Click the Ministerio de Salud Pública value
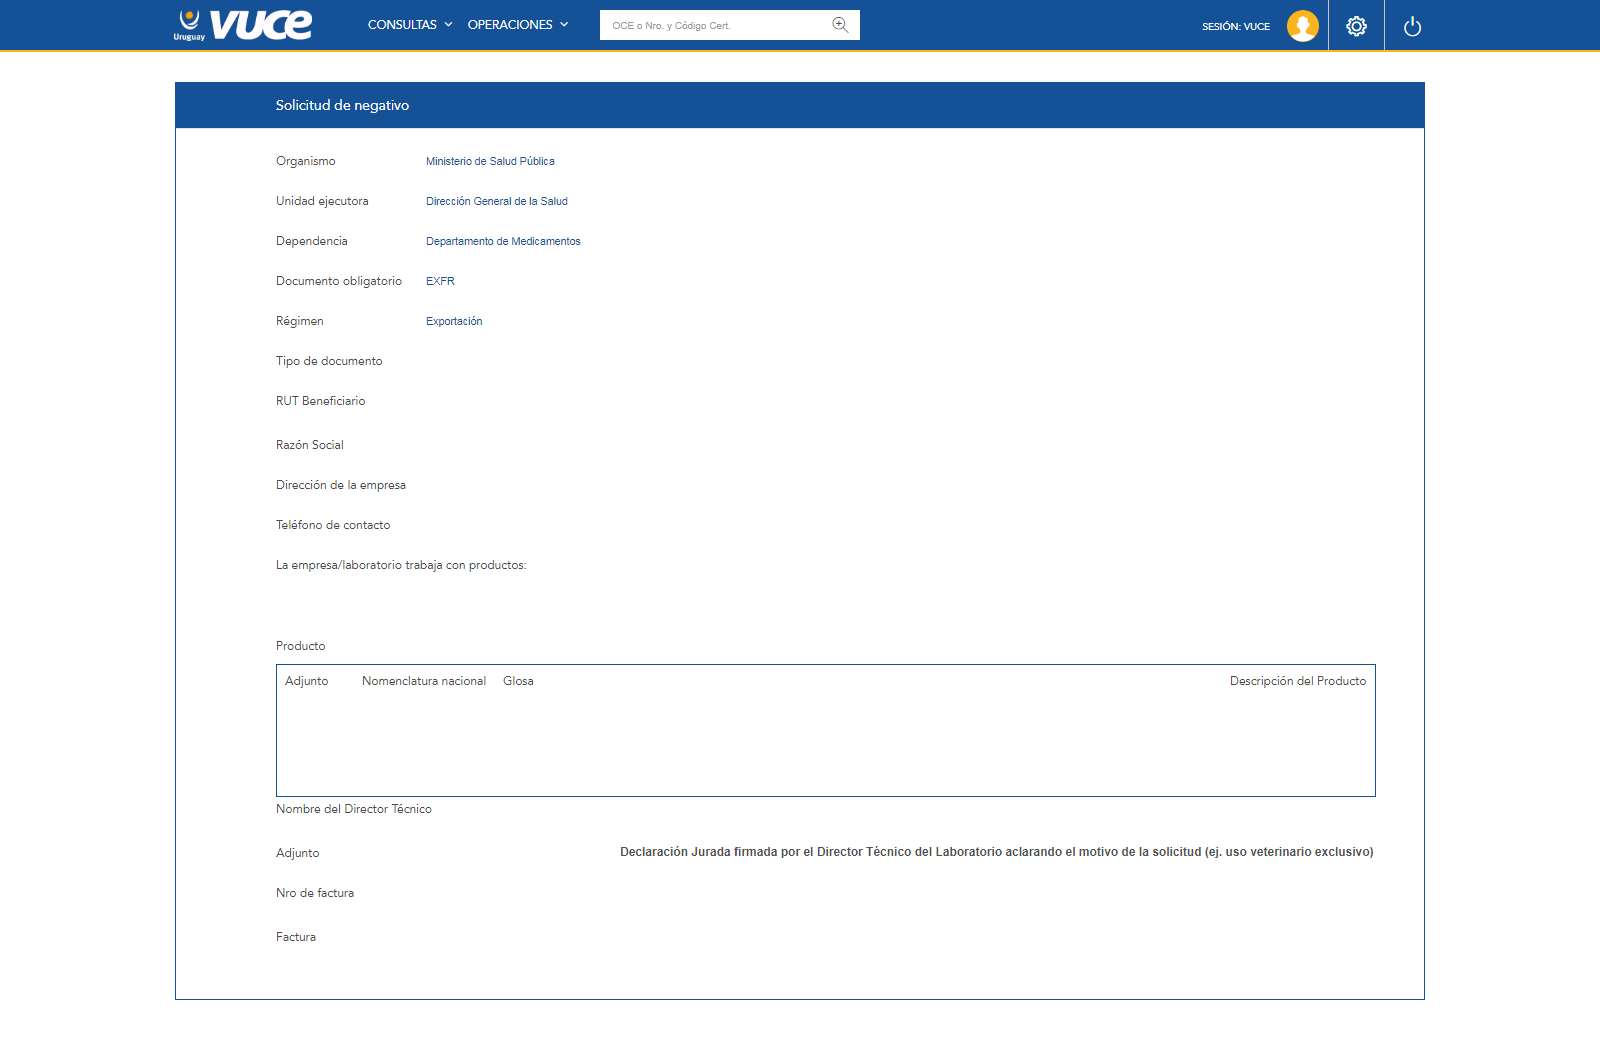Screen dimensions: 1600x1055 pos(490,161)
